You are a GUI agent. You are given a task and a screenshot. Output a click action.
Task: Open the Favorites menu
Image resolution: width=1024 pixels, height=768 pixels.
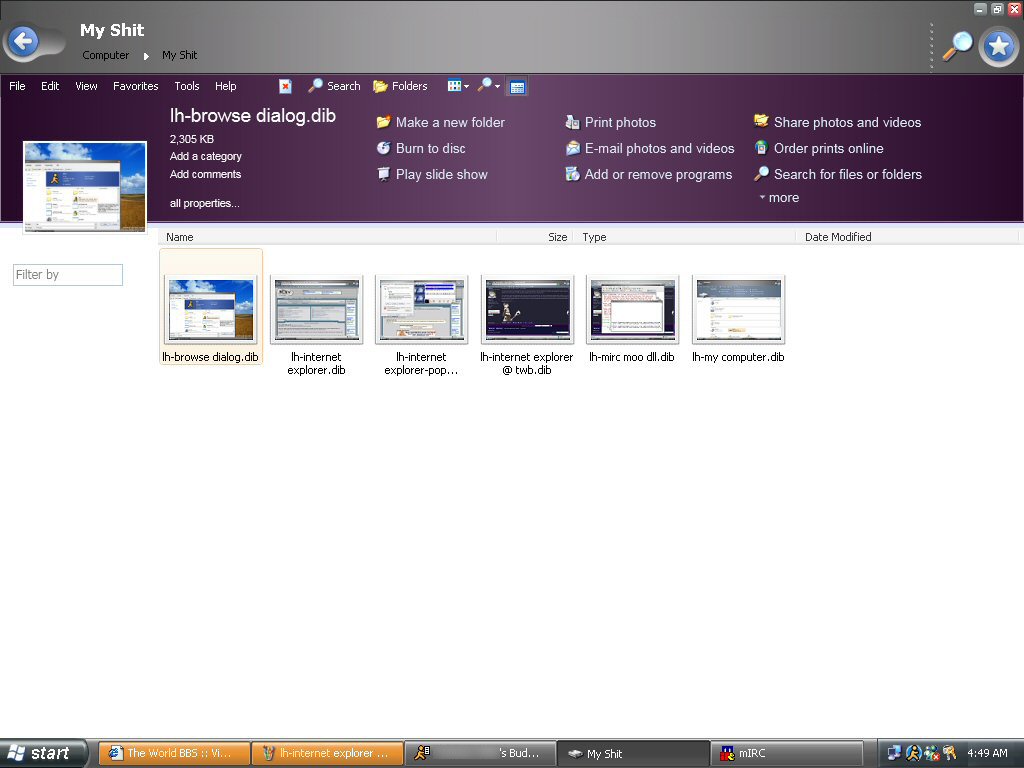click(x=135, y=86)
